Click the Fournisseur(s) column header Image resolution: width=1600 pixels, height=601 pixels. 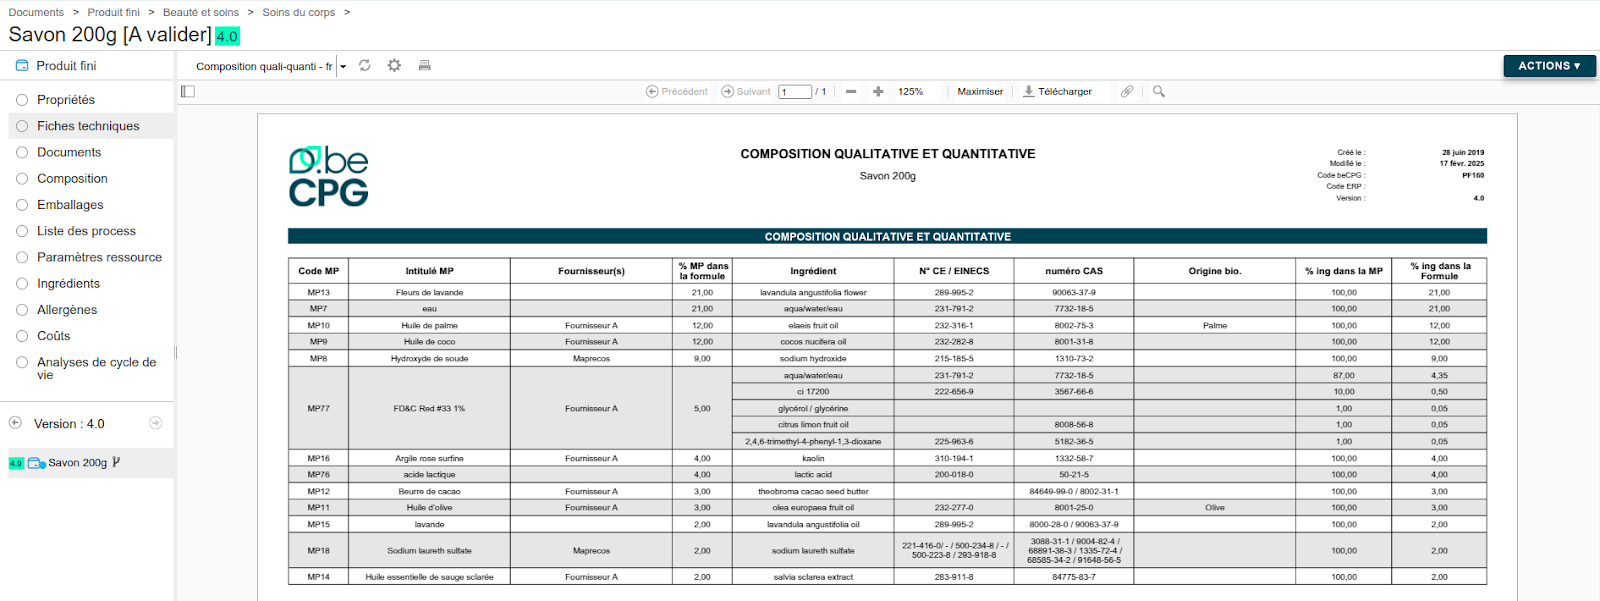coord(591,271)
